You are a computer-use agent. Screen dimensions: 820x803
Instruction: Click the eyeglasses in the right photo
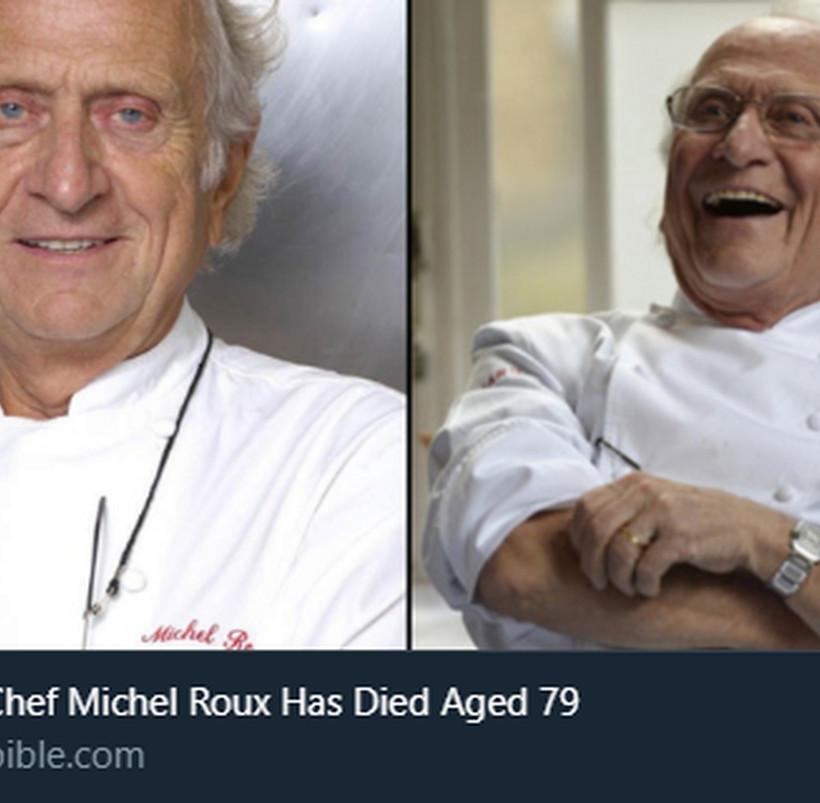pyautogui.click(x=743, y=116)
